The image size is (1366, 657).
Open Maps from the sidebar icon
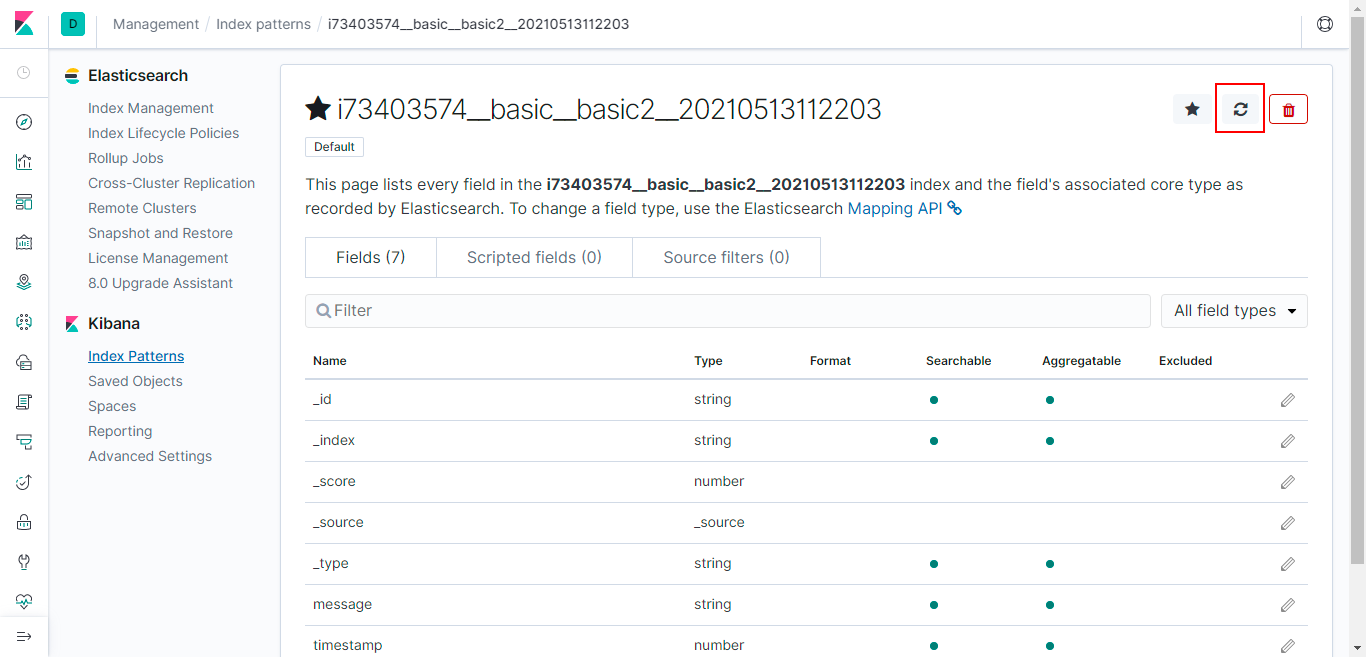tap(24, 282)
